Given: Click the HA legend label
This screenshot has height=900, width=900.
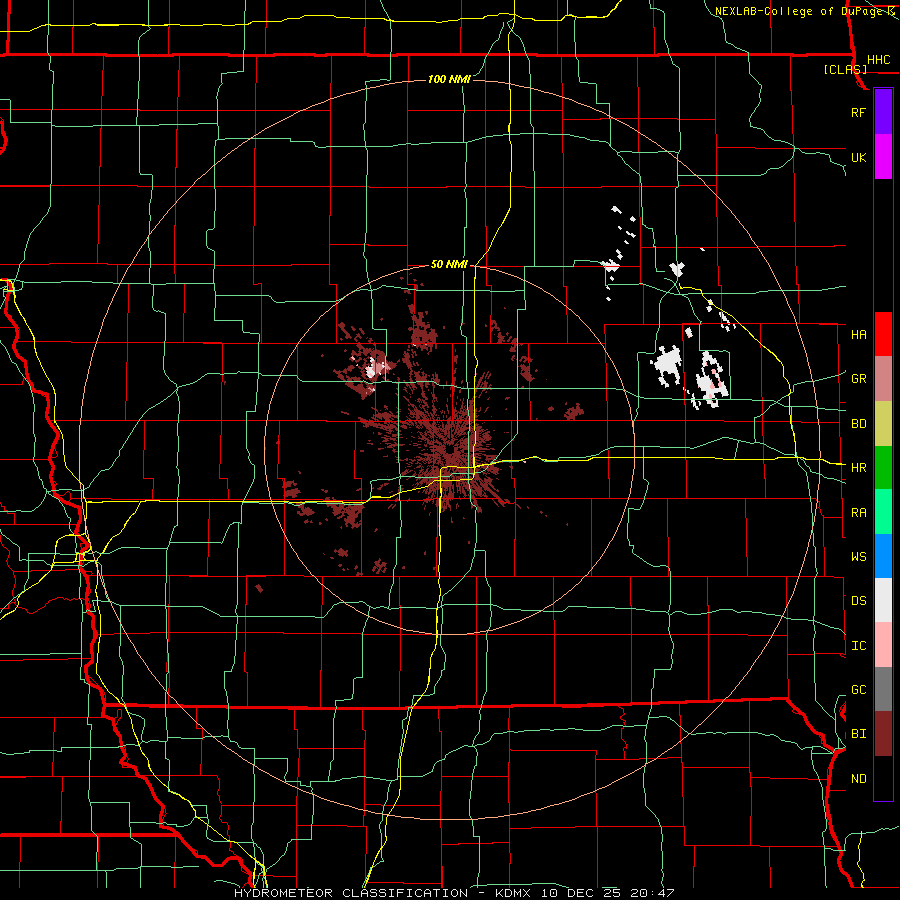Looking at the screenshot, I should [x=858, y=335].
